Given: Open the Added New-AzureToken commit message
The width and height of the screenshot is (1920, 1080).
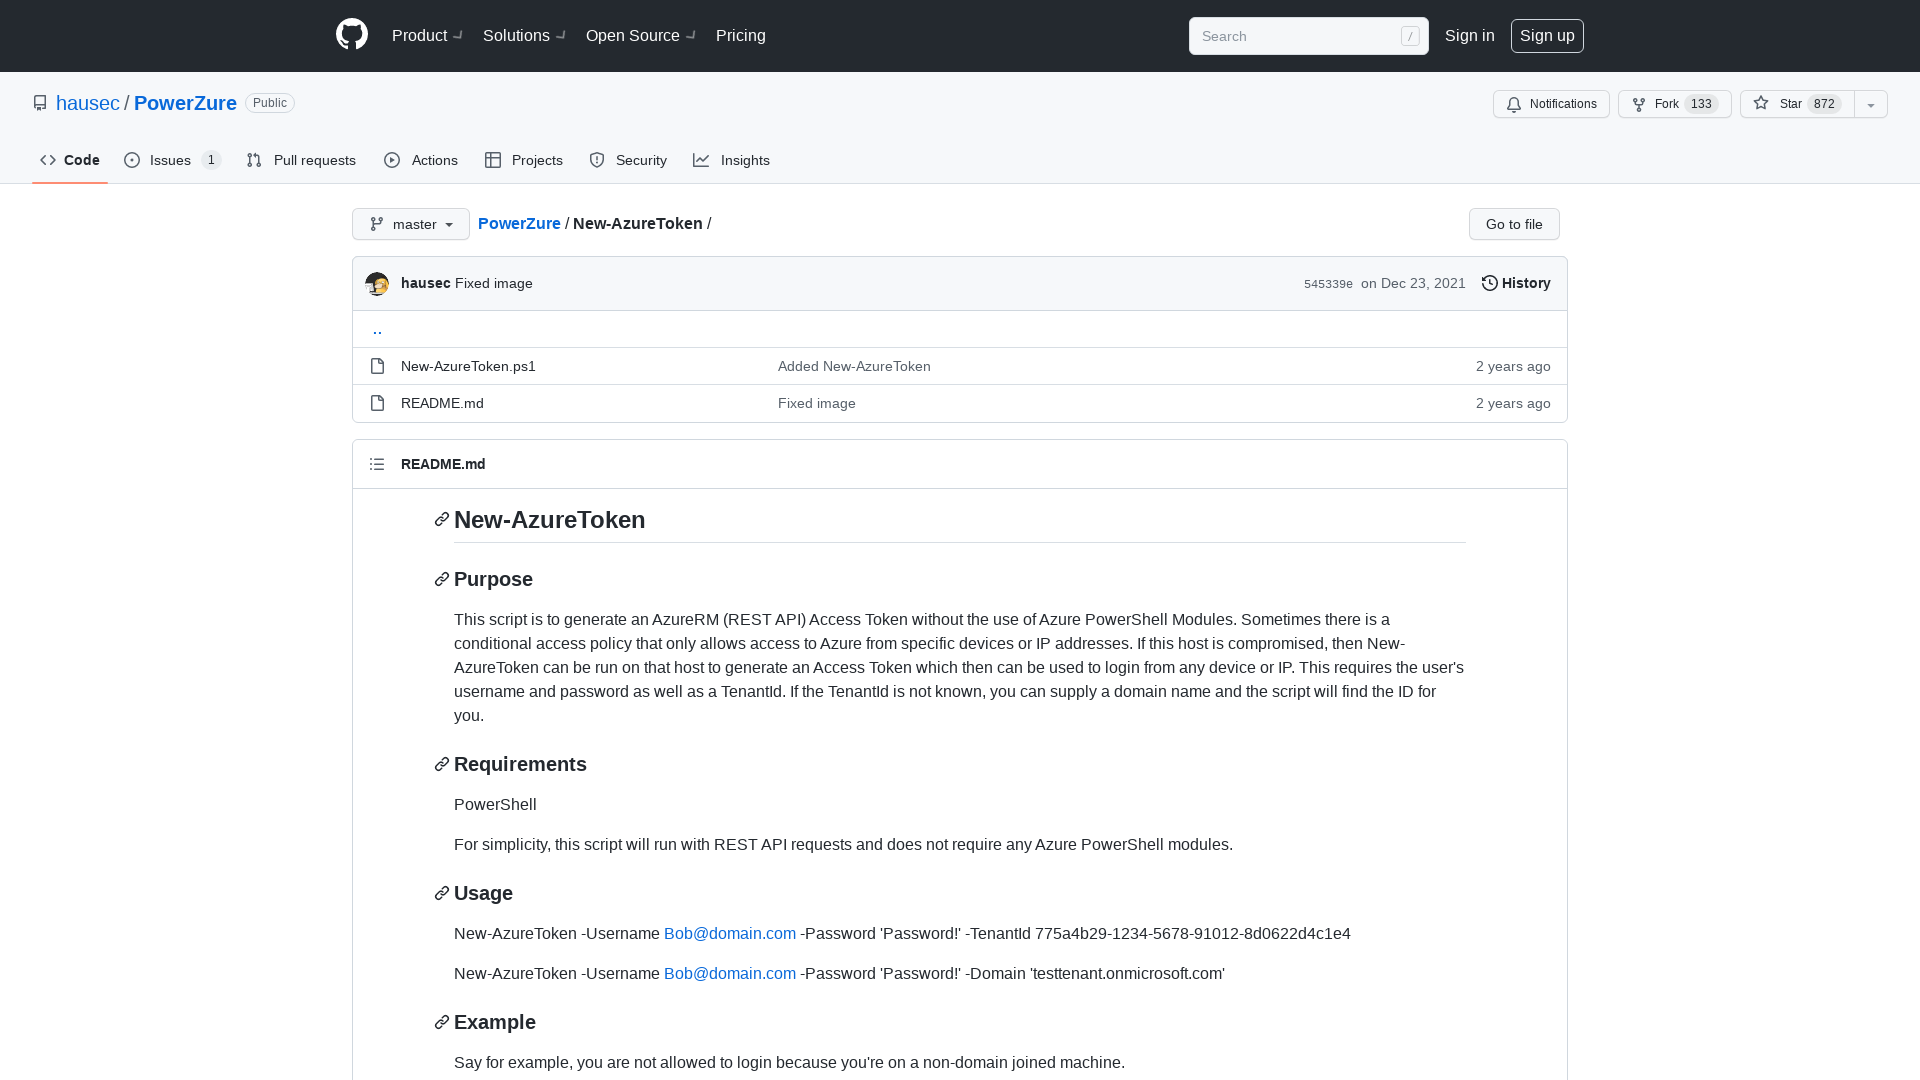Looking at the screenshot, I should [854, 366].
